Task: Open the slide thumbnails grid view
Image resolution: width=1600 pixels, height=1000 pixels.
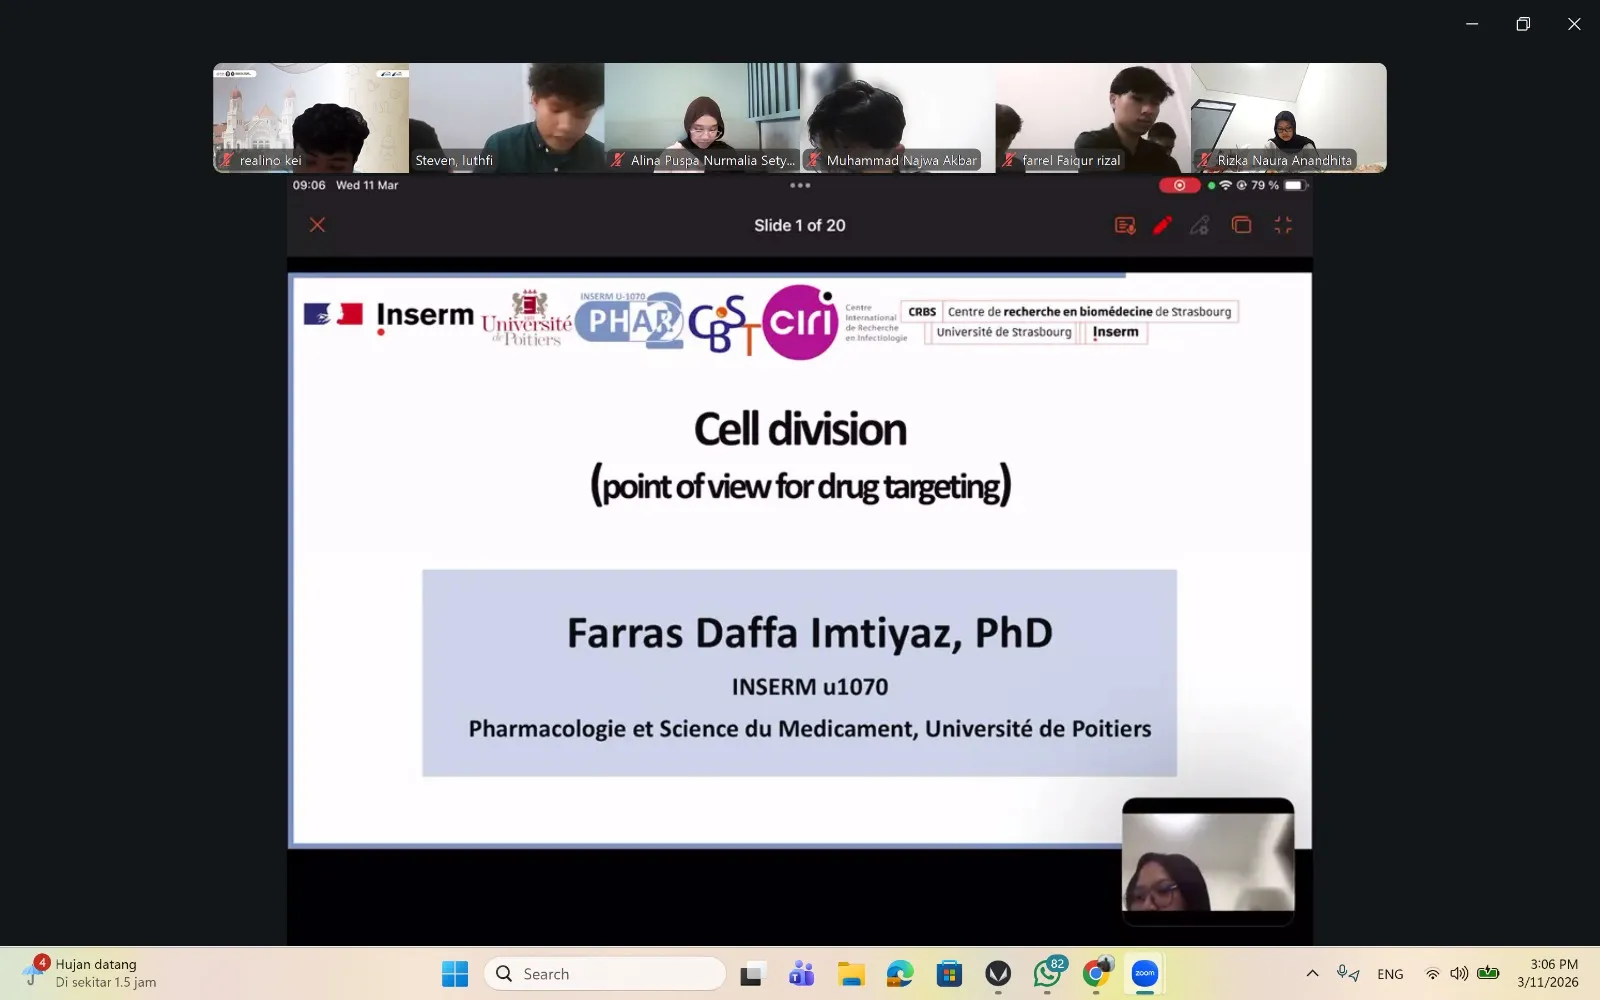Action: point(1241,226)
